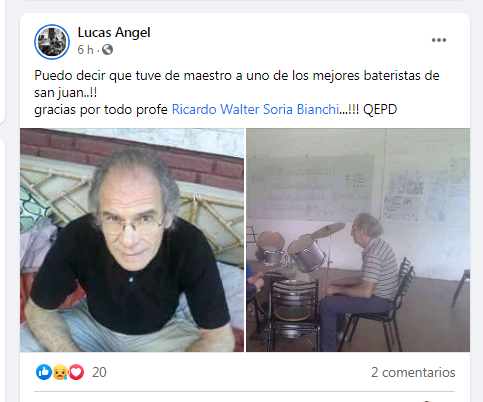Click the blue thumbs-up Like reaction icon
Screen dimensions: 483x402
(44, 372)
